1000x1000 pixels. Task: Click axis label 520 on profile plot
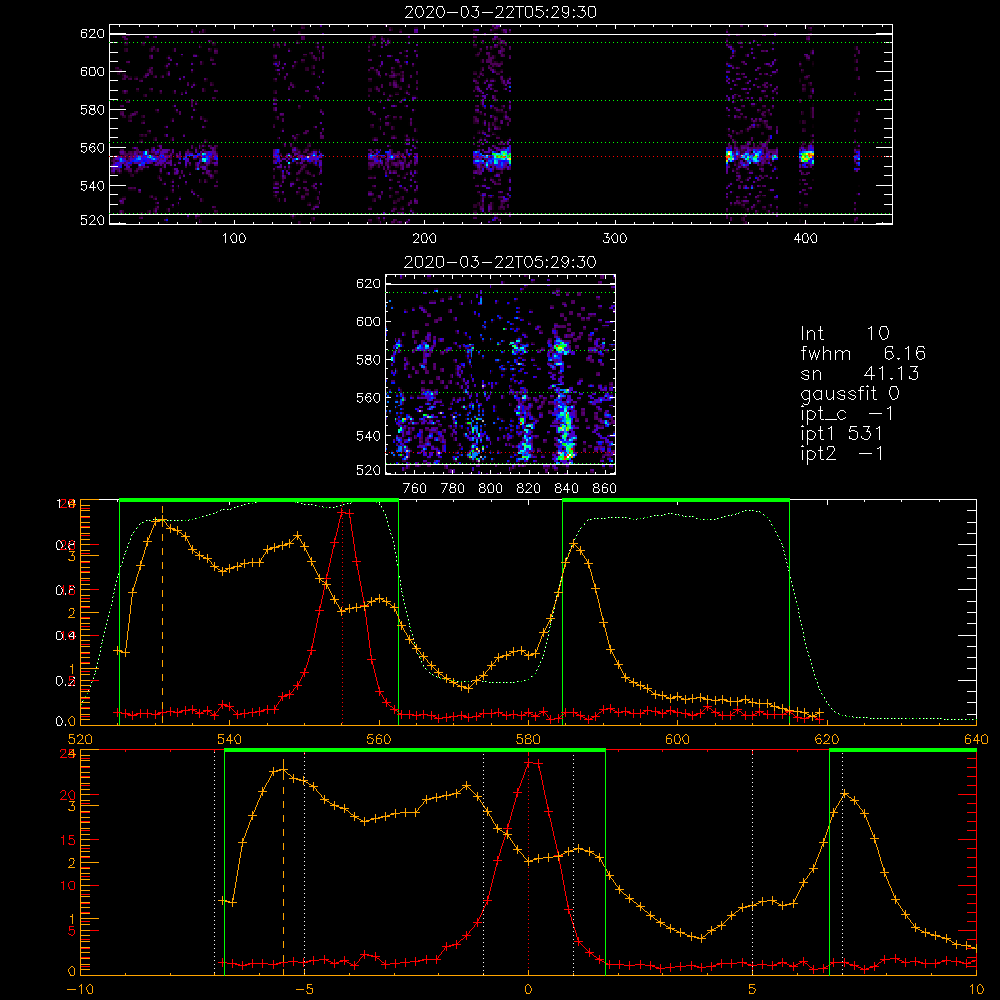click(80, 739)
